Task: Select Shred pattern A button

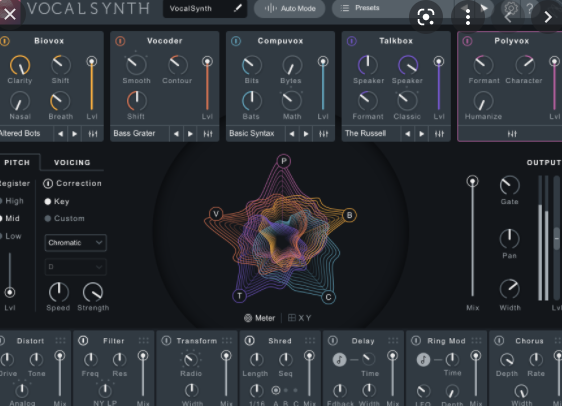Action: [276, 390]
